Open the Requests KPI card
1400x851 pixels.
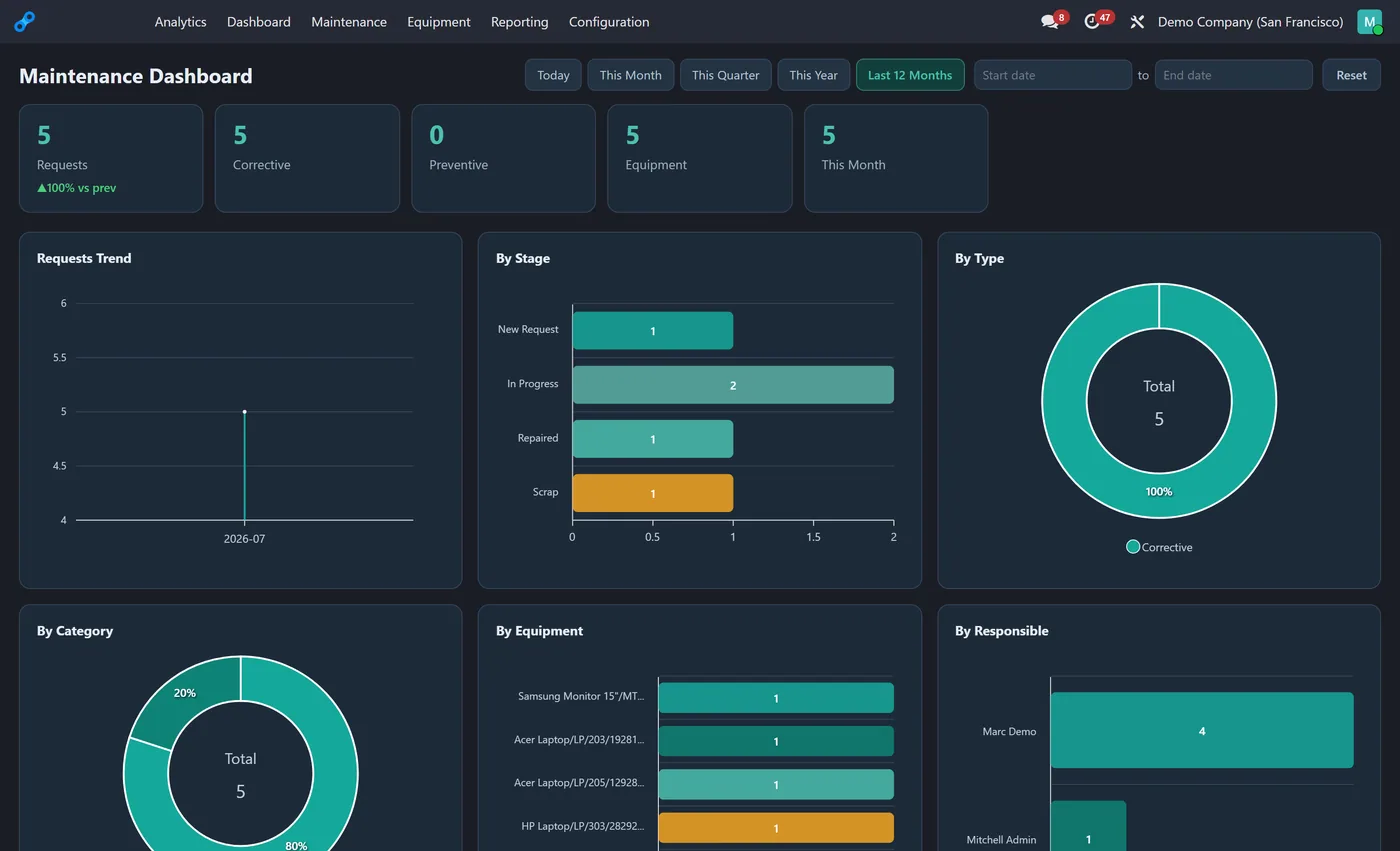[x=111, y=158]
